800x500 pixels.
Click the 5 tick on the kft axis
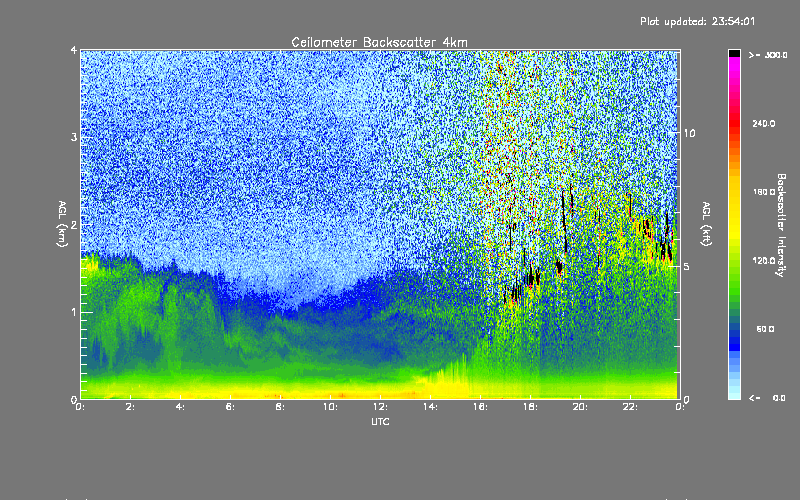click(687, 266)
